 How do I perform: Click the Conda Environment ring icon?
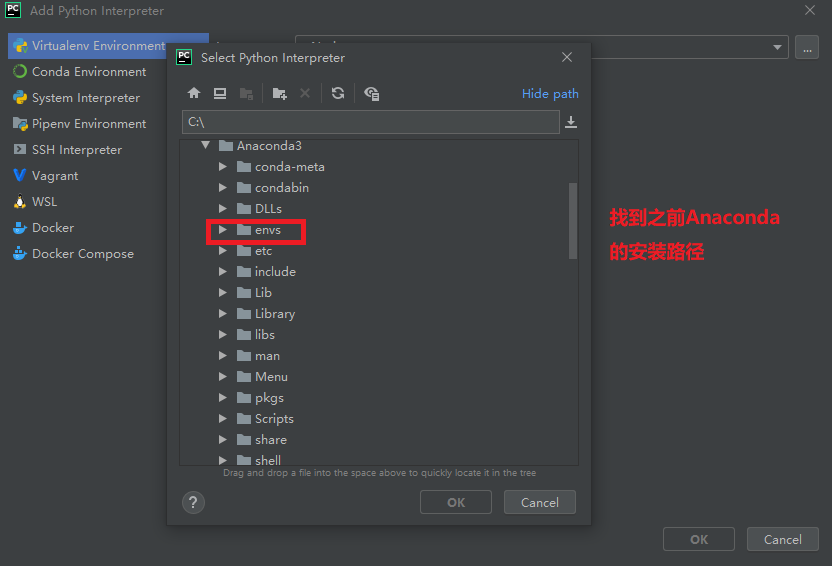(x=20, y=71)
